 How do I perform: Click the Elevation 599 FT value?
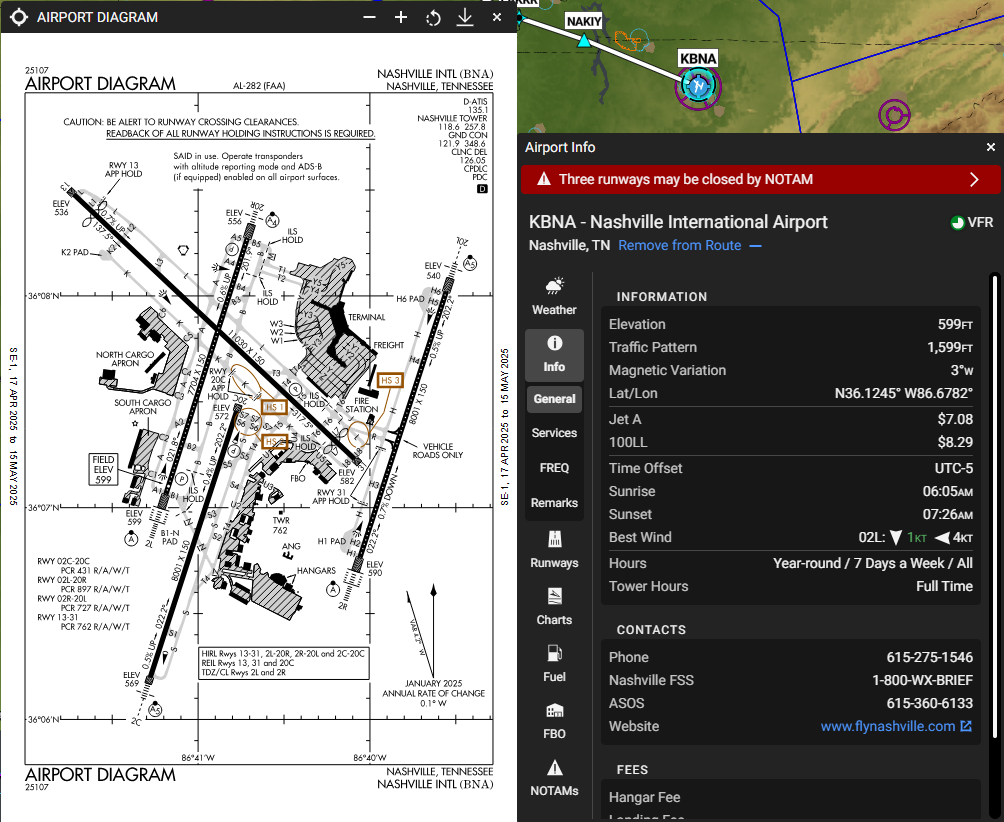[x=955, y=324]
